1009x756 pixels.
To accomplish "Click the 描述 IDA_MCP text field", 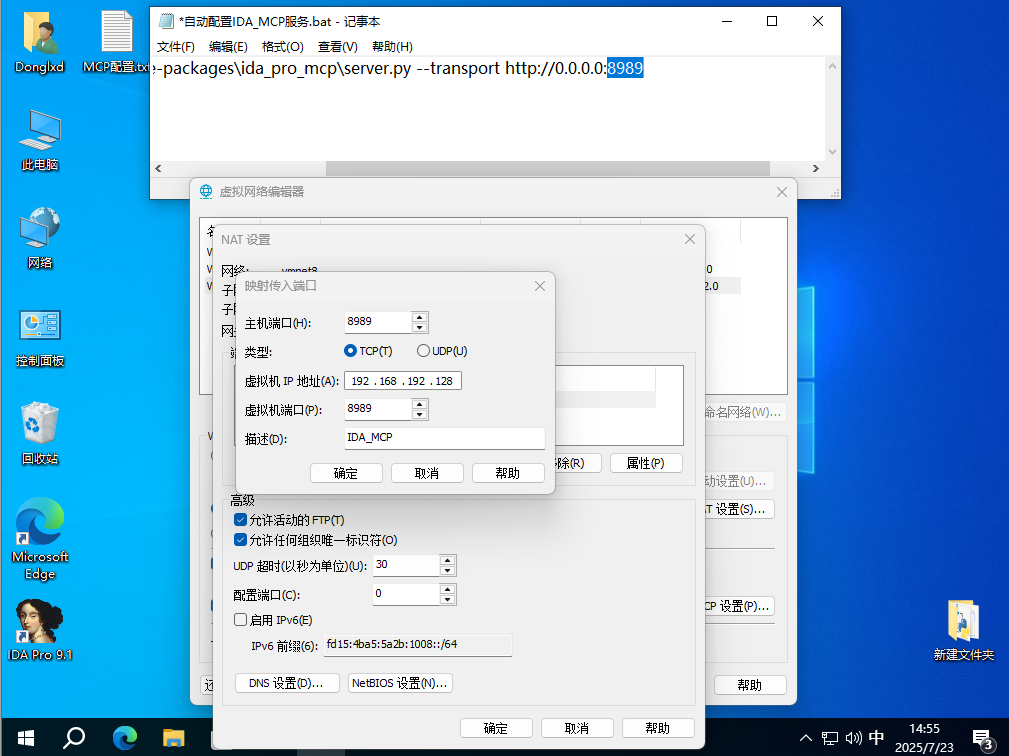I will (444, 438).
